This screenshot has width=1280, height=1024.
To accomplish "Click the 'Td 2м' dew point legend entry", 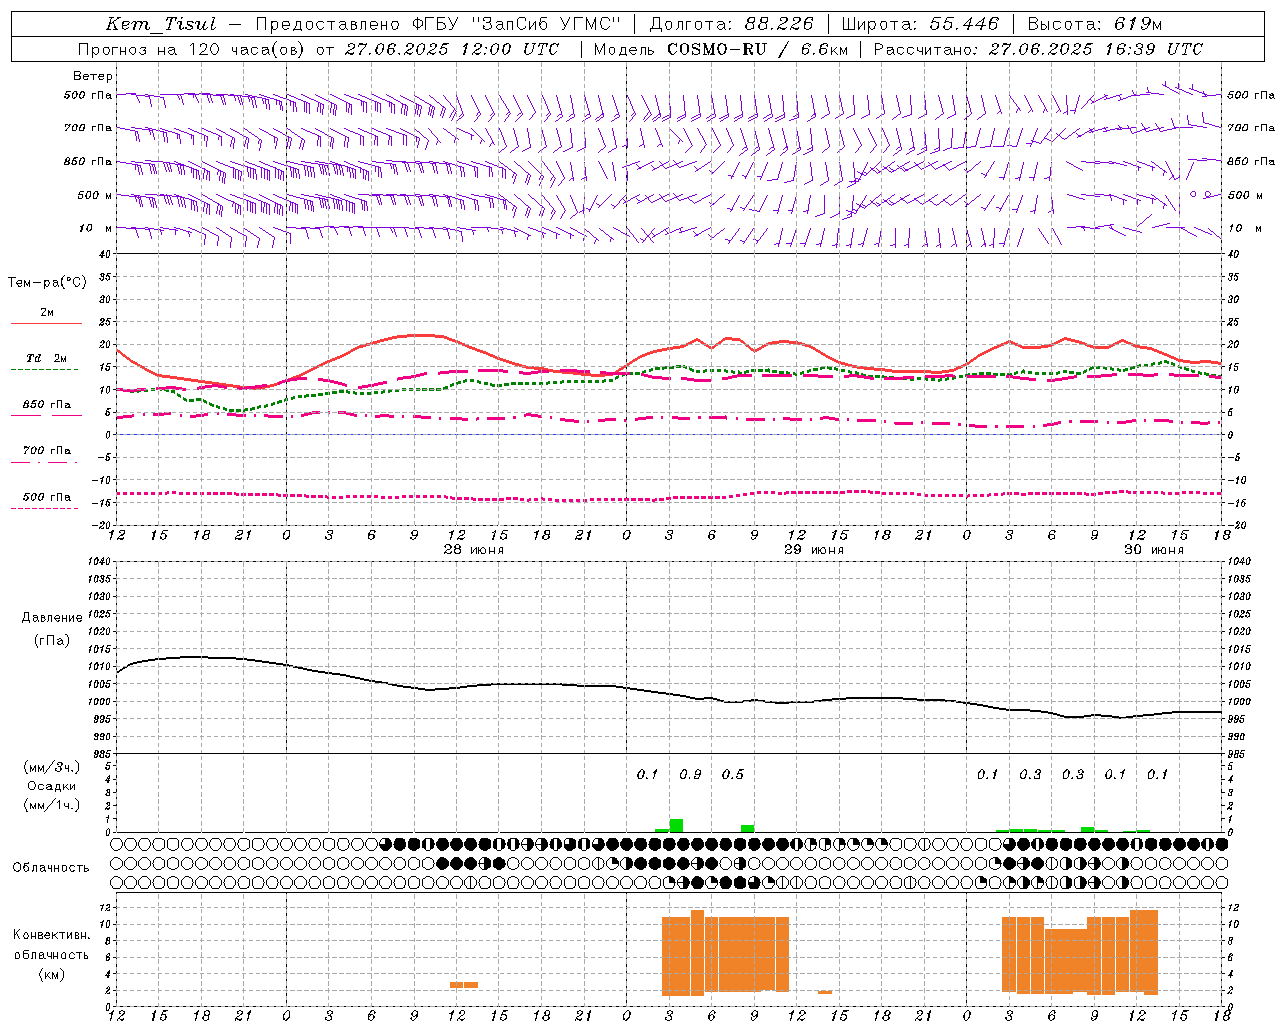I will click(46, 358).
